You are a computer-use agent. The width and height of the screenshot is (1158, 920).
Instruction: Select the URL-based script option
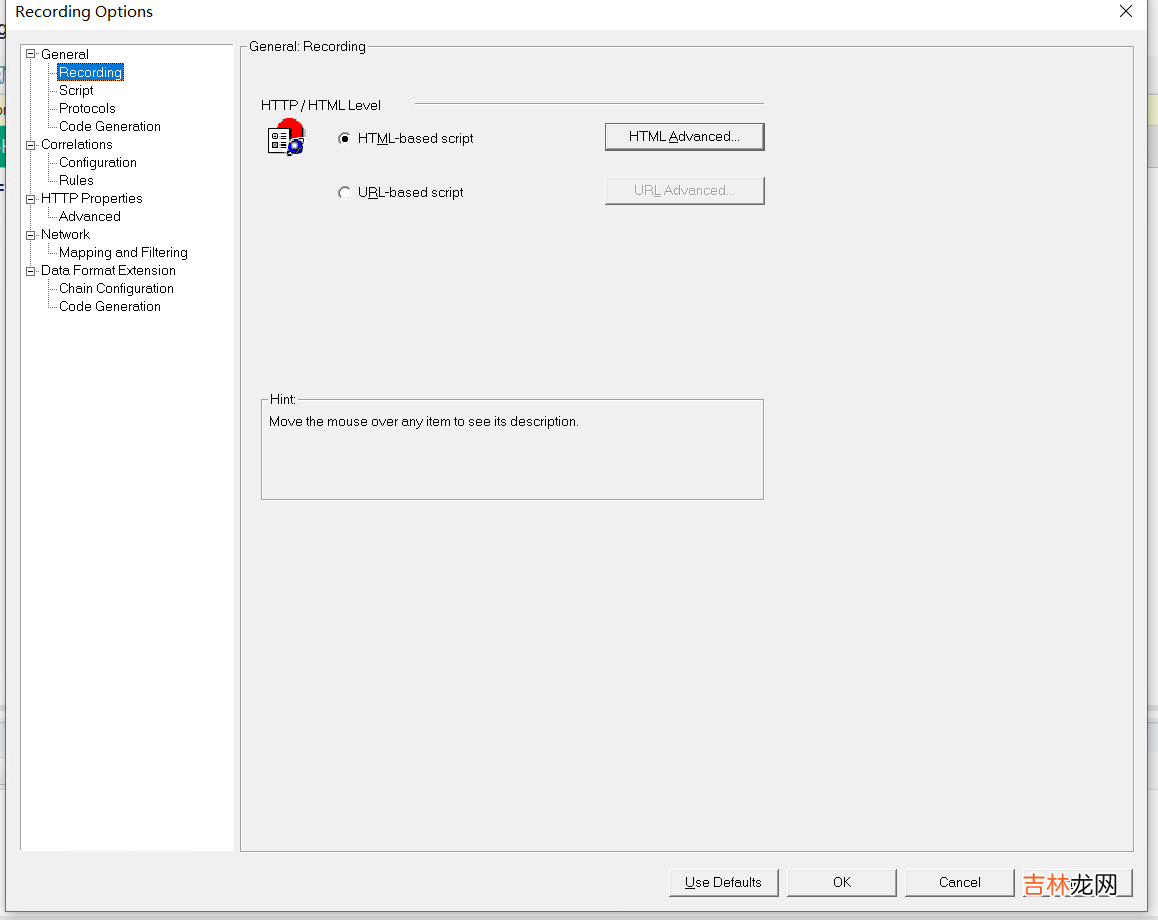pyautogui.click(x=344, y=193)
